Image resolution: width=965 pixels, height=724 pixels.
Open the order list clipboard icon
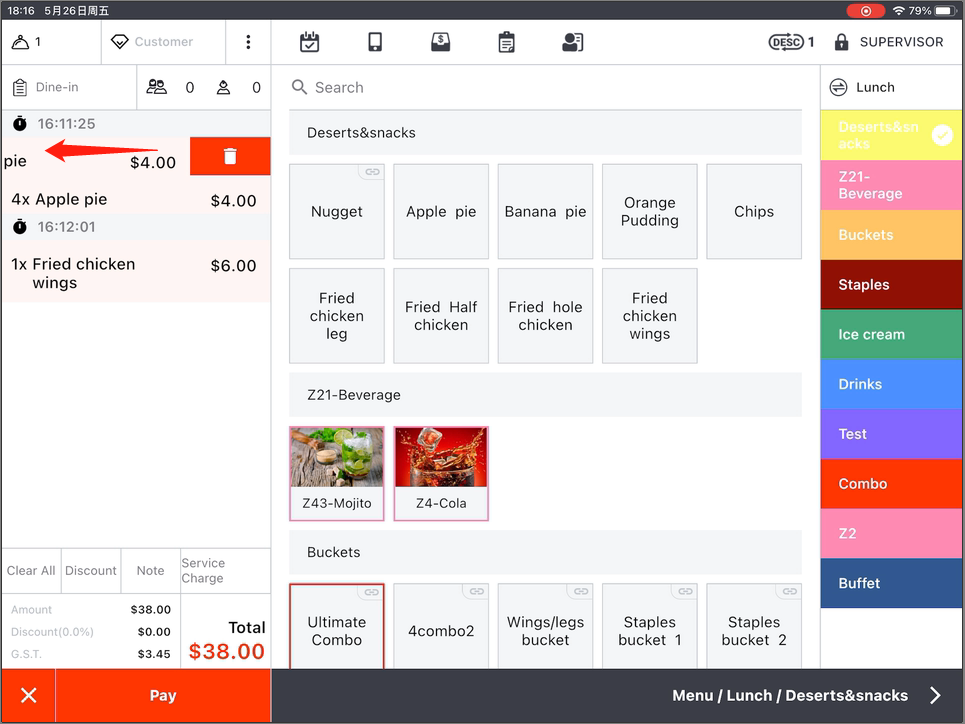coord(507,42)
